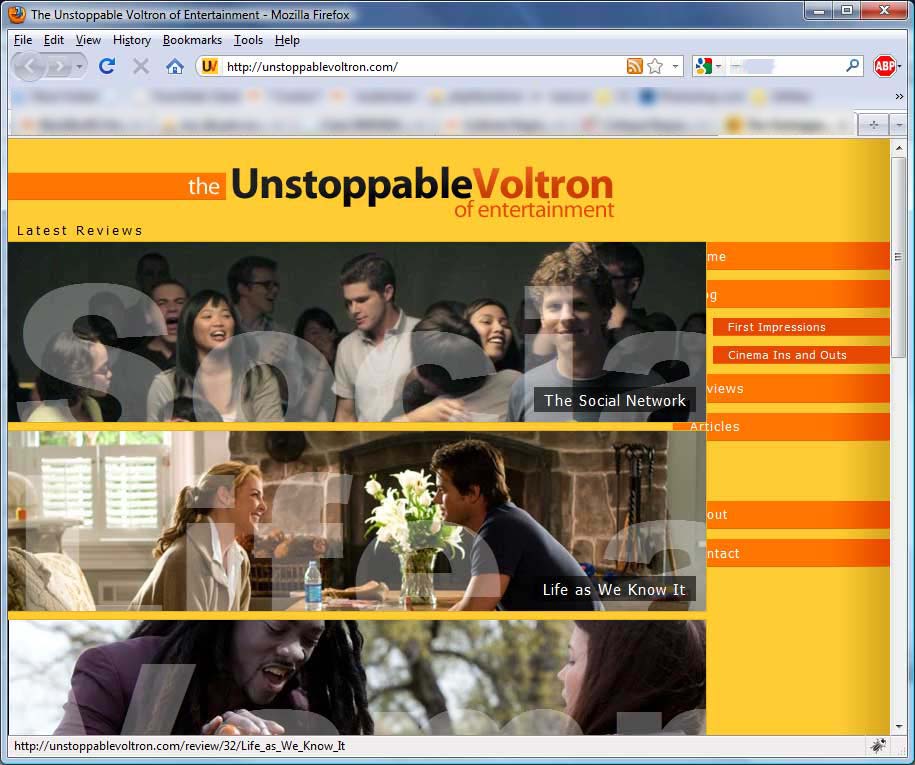Click The Social Network title label

pyautogui.click(x=614, y=400)
